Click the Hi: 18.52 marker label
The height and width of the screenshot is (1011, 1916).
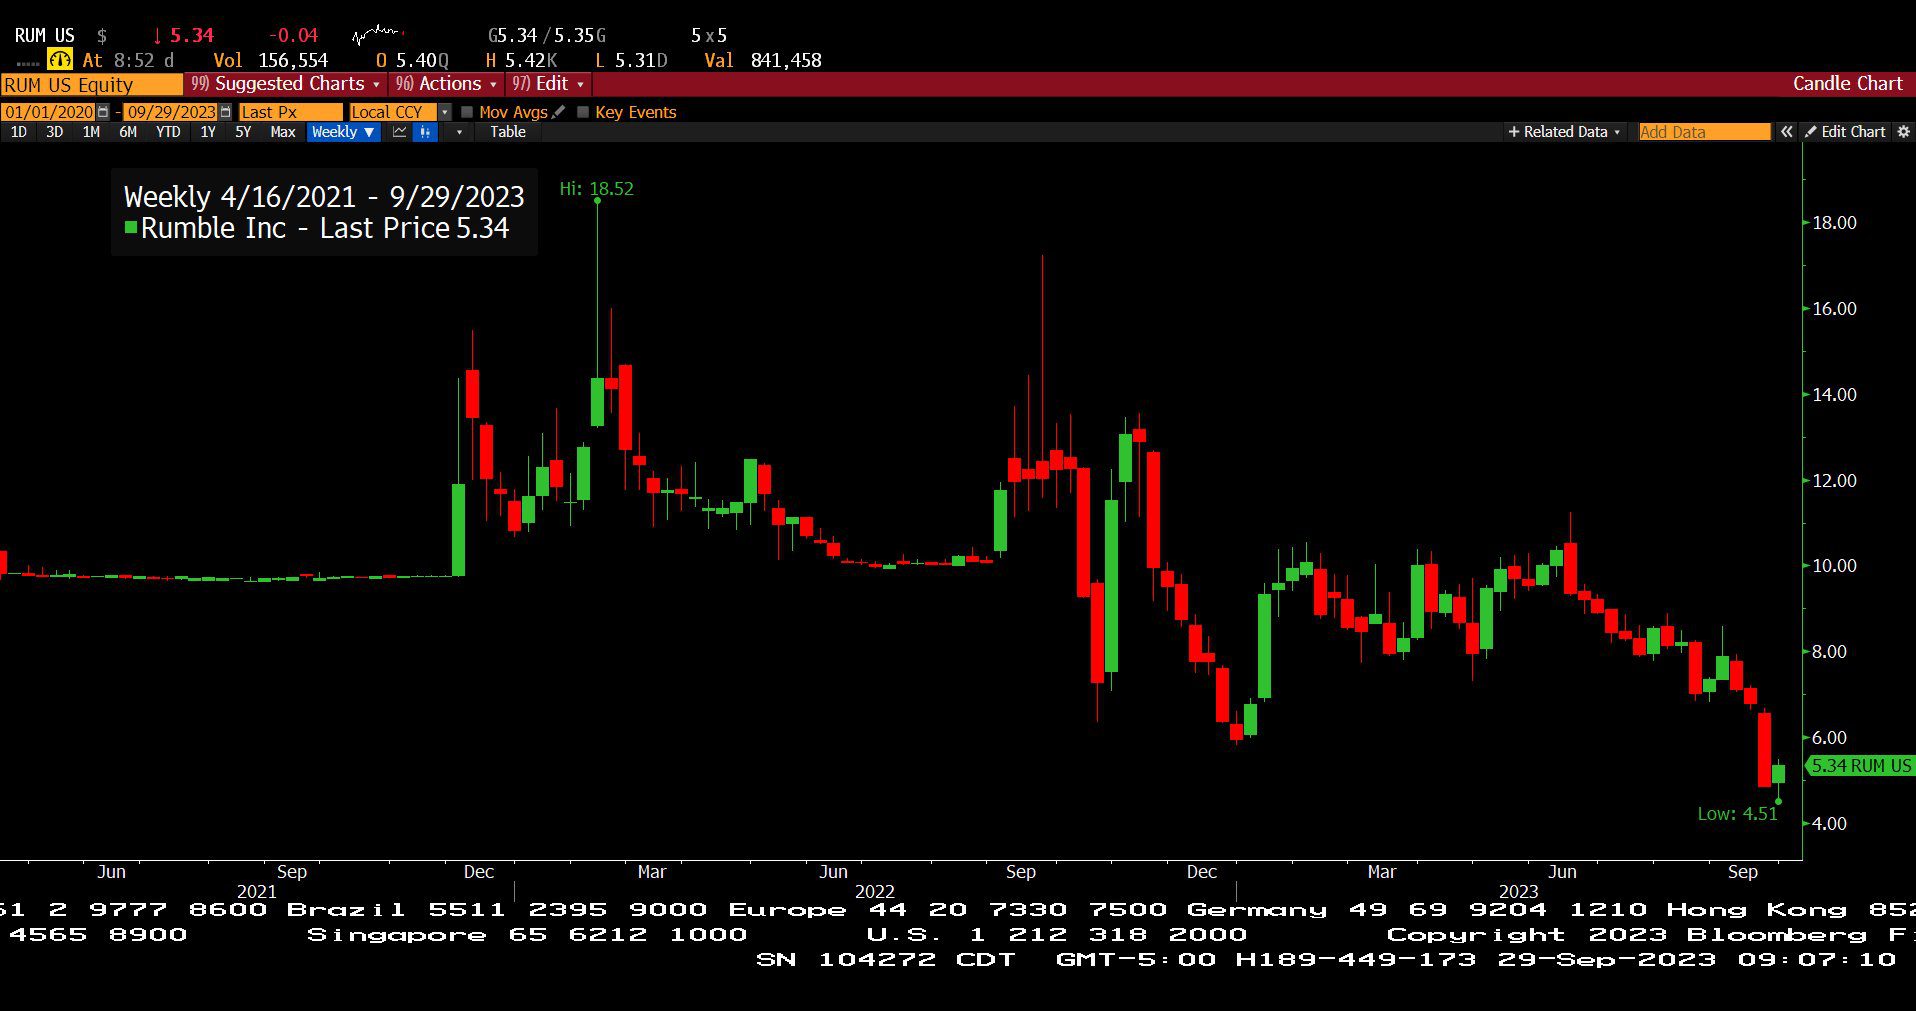(x=596, y=189)
